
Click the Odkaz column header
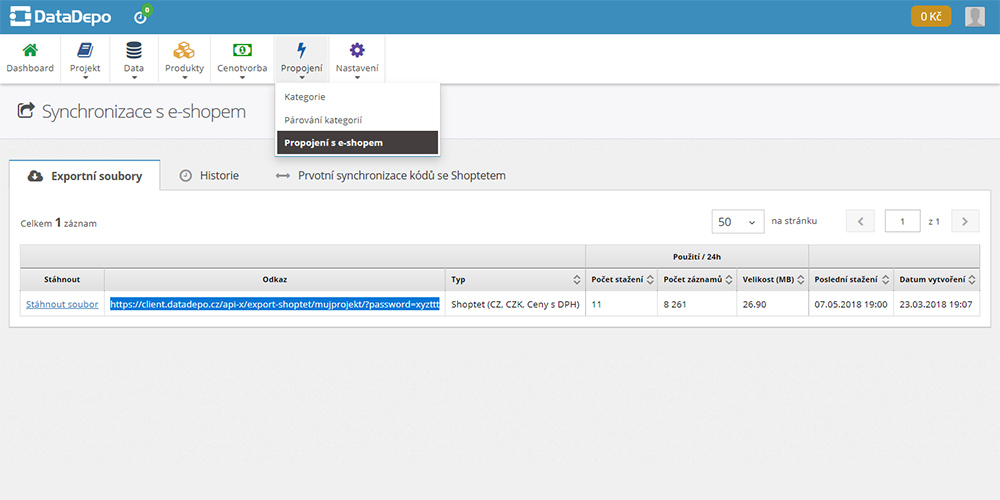tap(275, 280)
